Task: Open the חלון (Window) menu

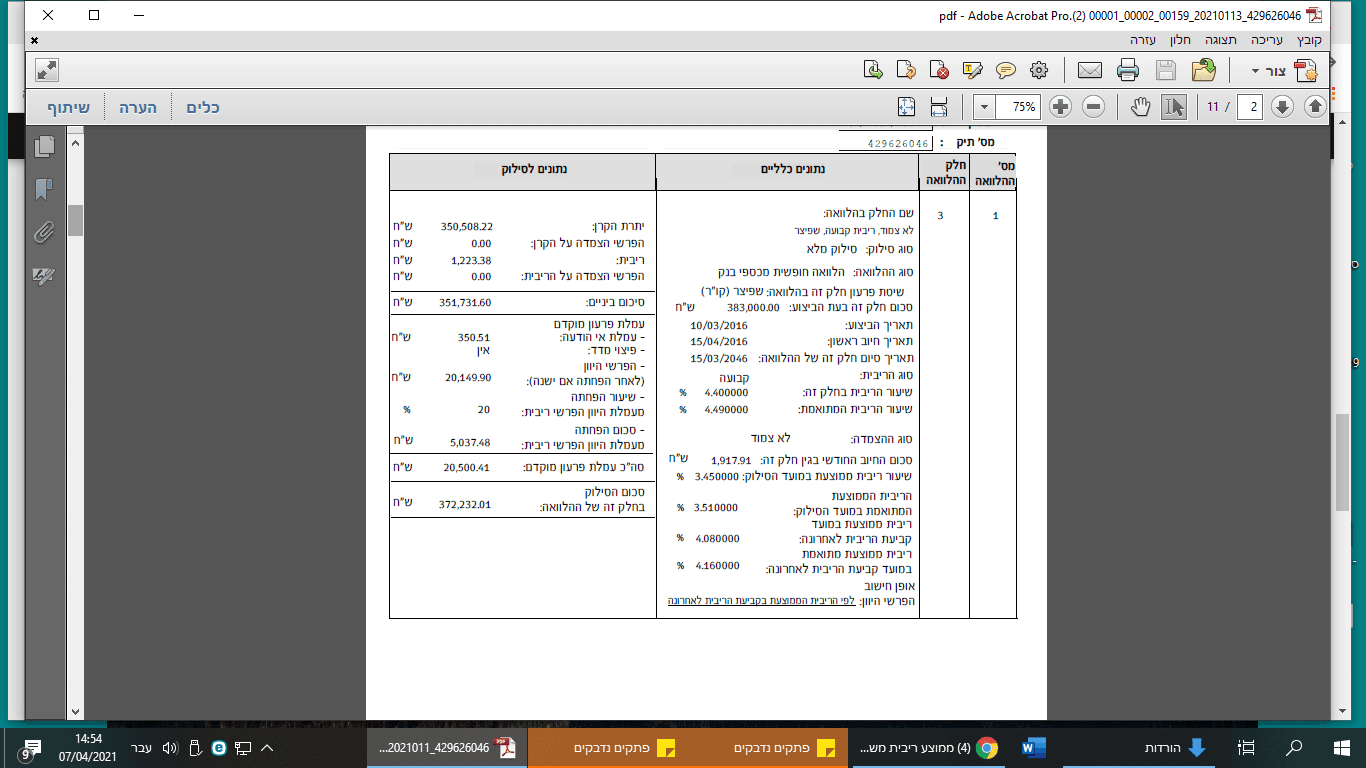Action: (x=1180, y=40)
